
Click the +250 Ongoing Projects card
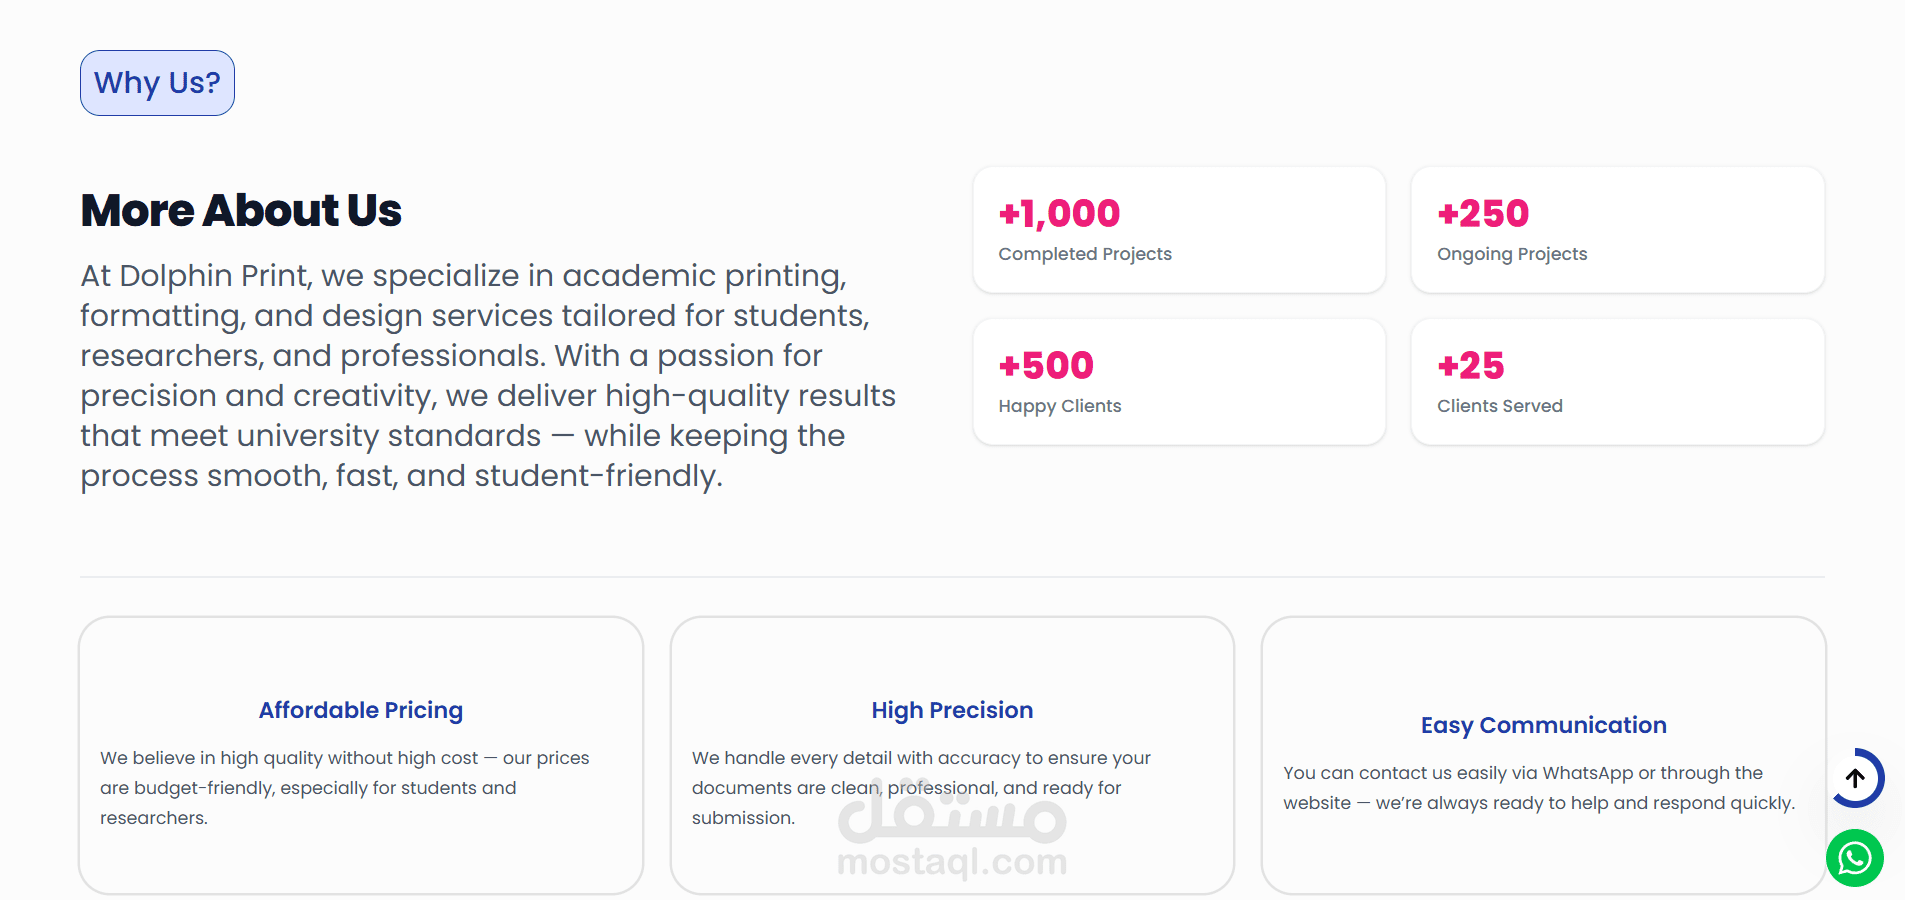tap(1618, 230)
